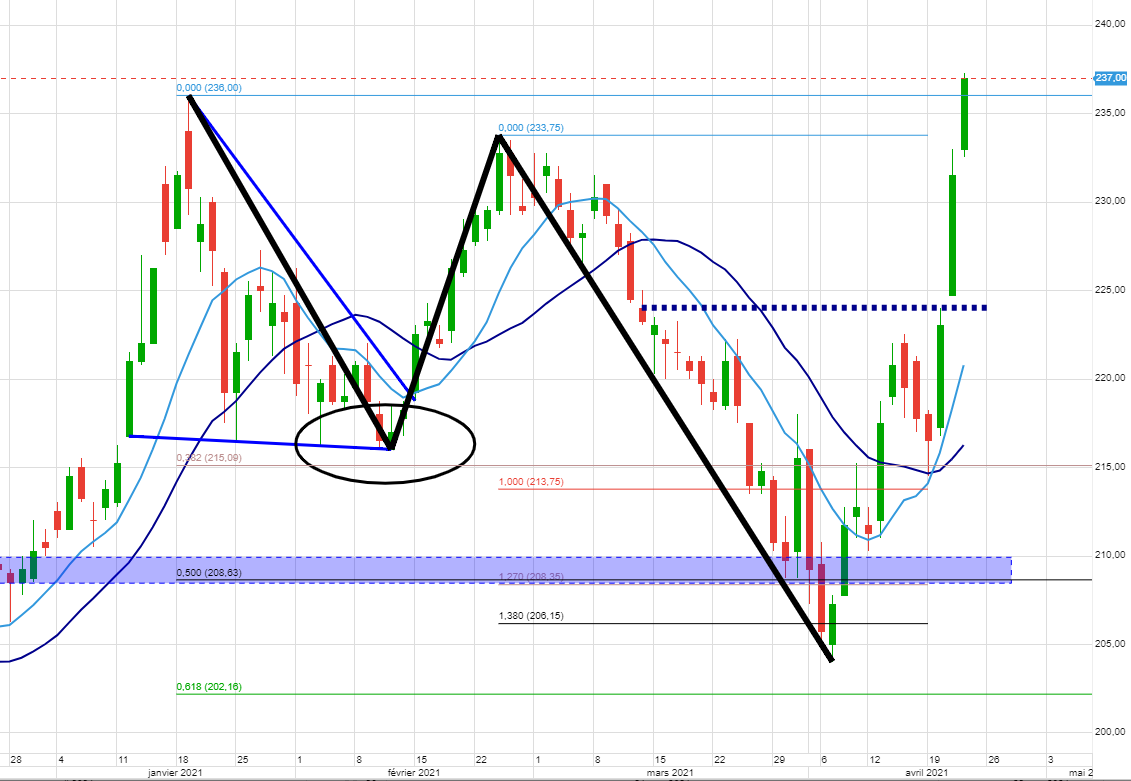Select the black ellipse drawing outline

(x=474, y=443)
